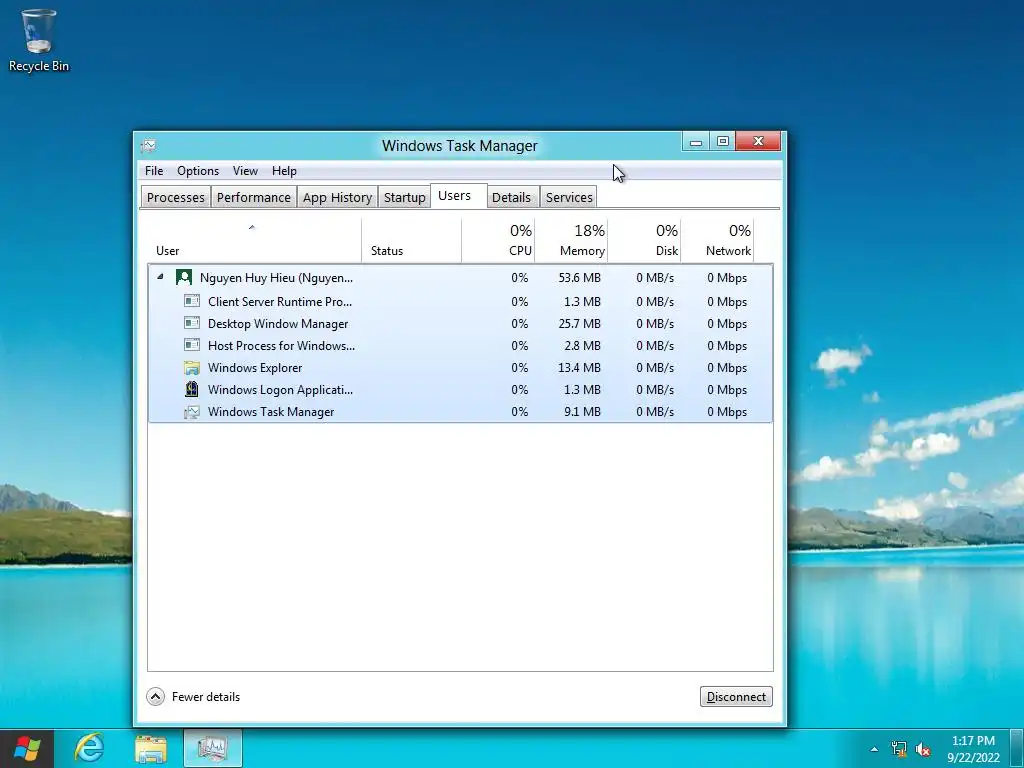Image resolution: width=1024 pixels, height=768 pixels.
Task: Open the Start button on taskbar
Action: click(x=27, y=748)
